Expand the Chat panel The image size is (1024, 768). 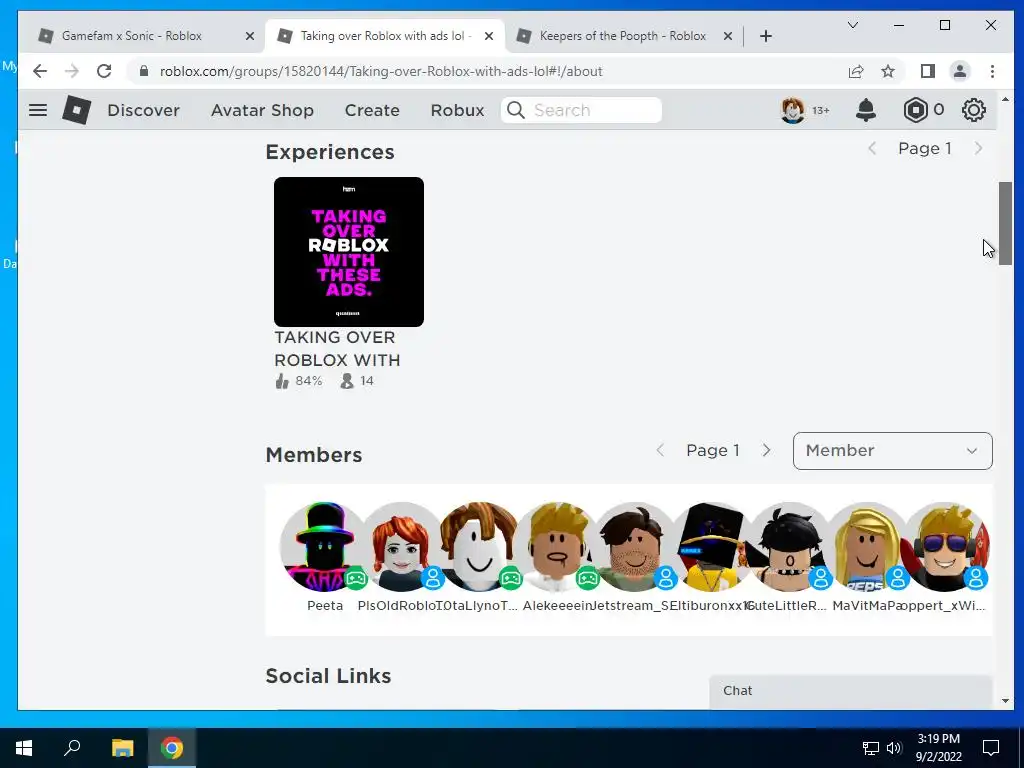850,691
